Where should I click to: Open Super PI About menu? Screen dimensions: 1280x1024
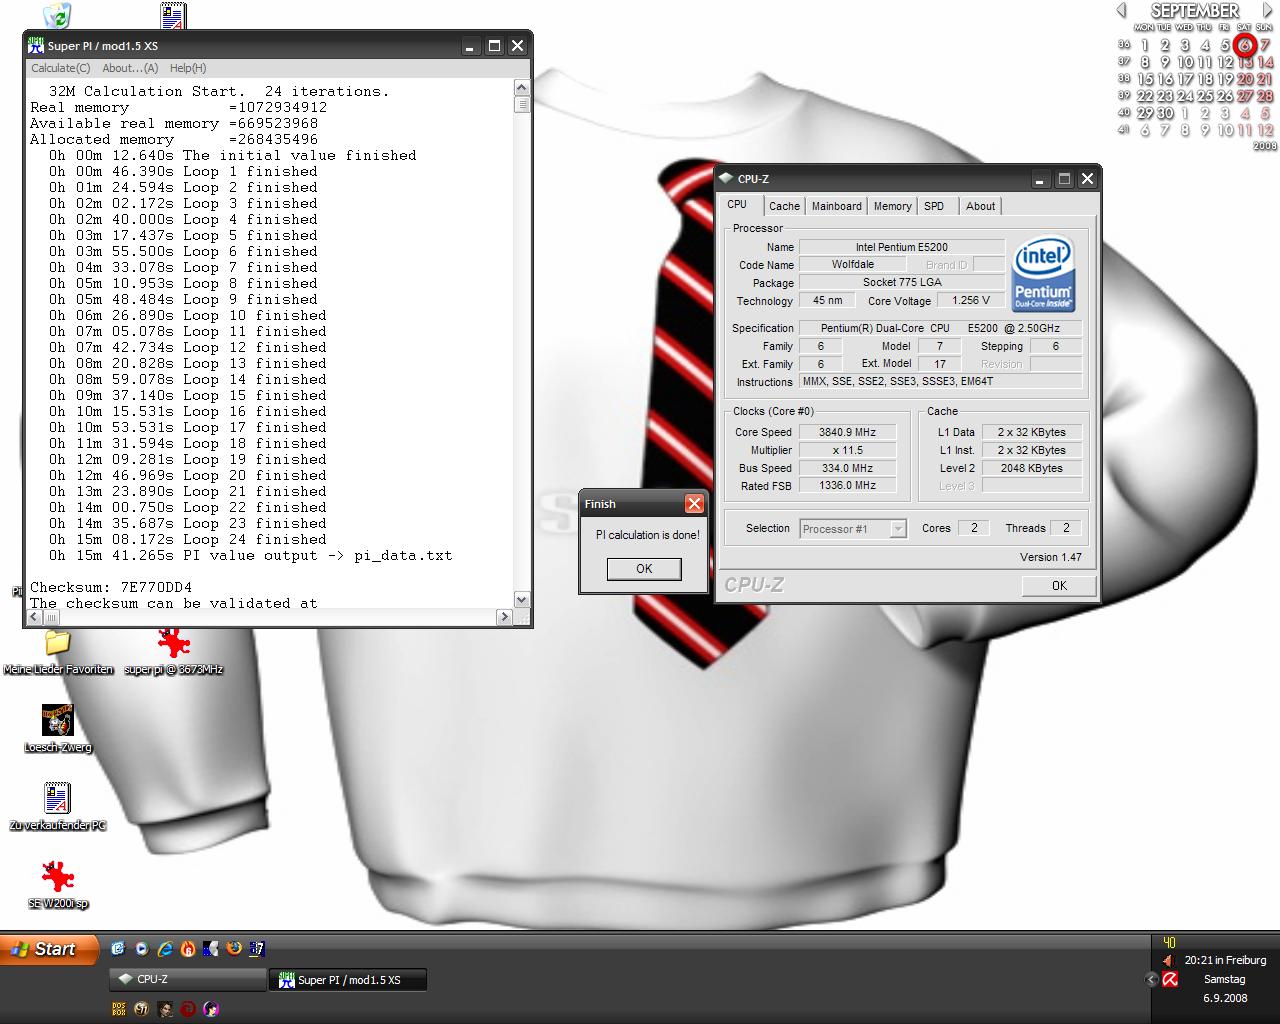[130, 68]
